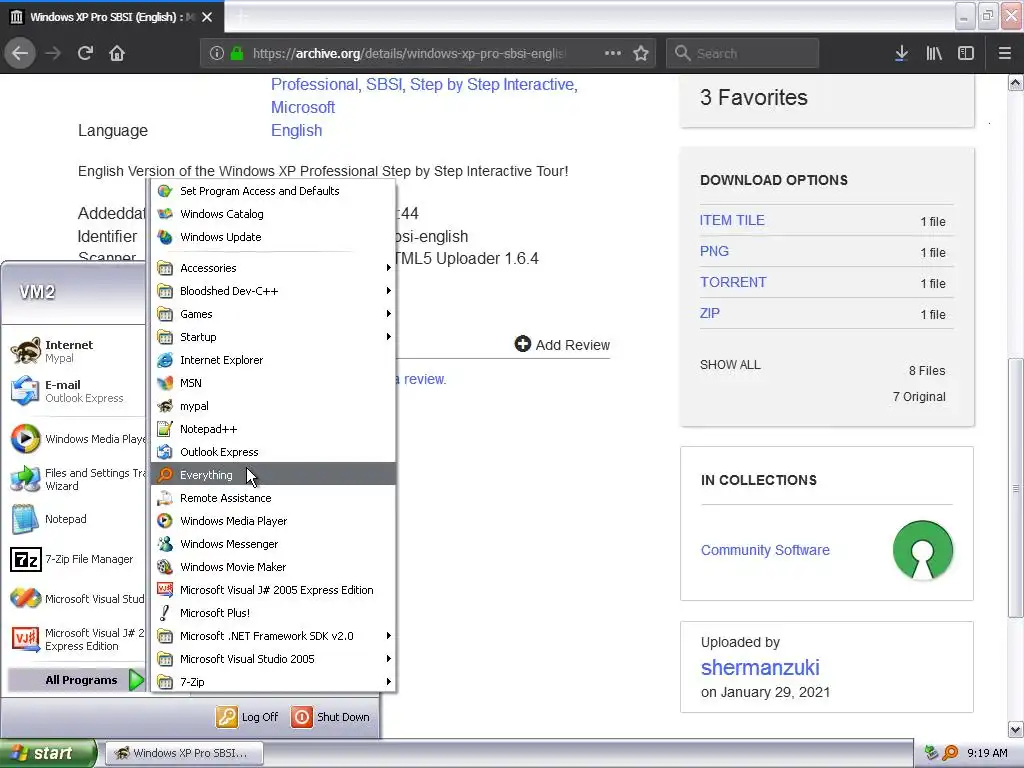Start Windows Movie Maker
The height and width of the screenshot is (768, 1024).
click(x=274, y=567)
